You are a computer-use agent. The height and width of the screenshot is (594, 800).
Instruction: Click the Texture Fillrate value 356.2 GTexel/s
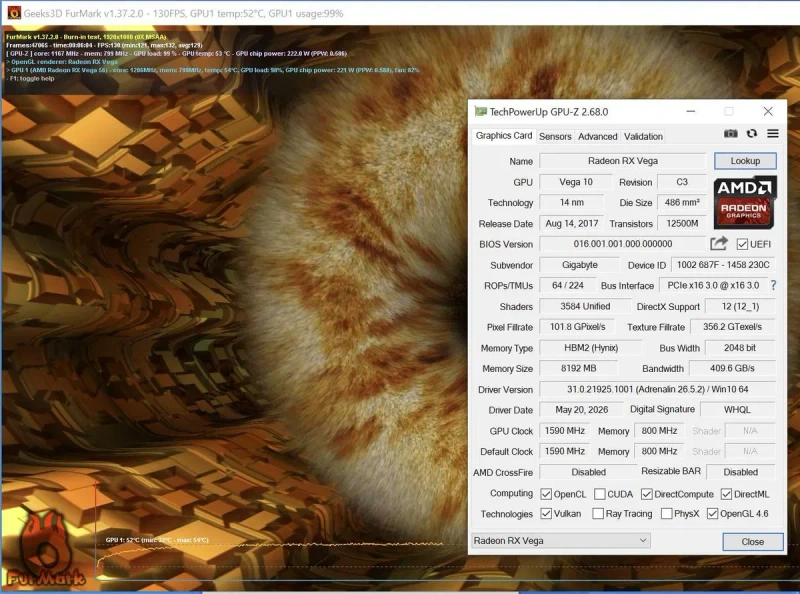pos(733,327)
